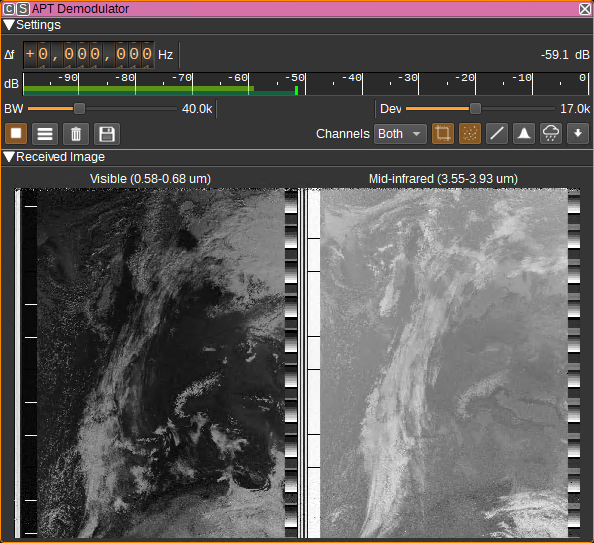Clear the image with the trash icon
The width and height of the screenshot is (594, 543).
click(x=76, y=134)
